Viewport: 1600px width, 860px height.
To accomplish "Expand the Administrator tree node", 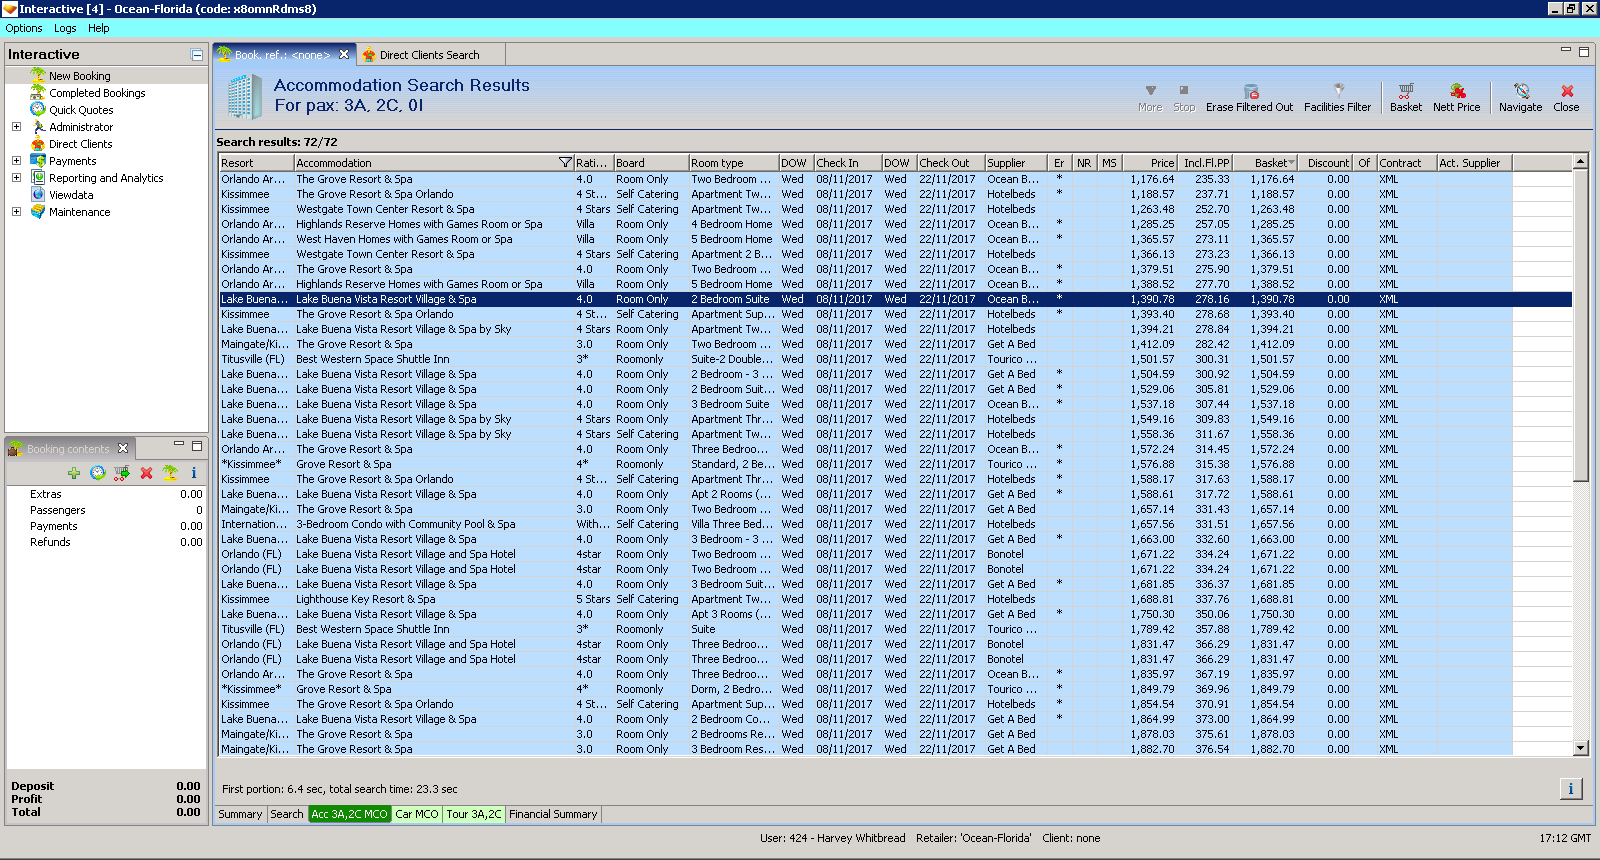I will (16, 127).
